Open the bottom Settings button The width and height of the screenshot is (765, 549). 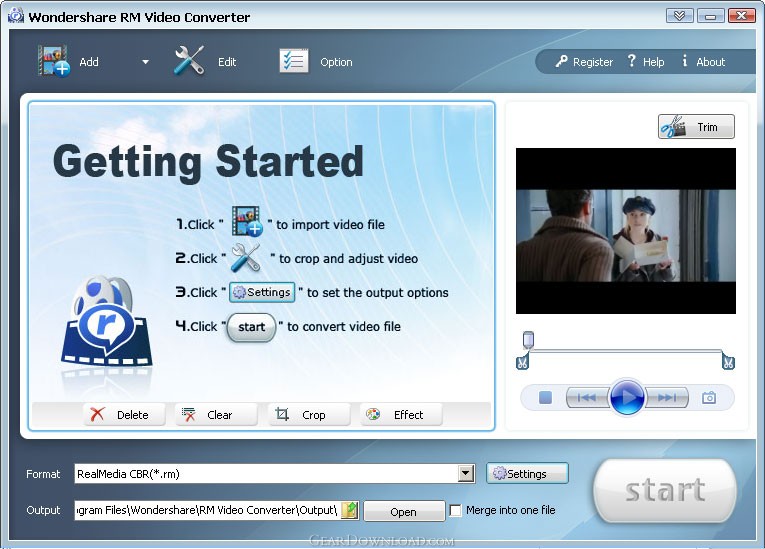527,473
